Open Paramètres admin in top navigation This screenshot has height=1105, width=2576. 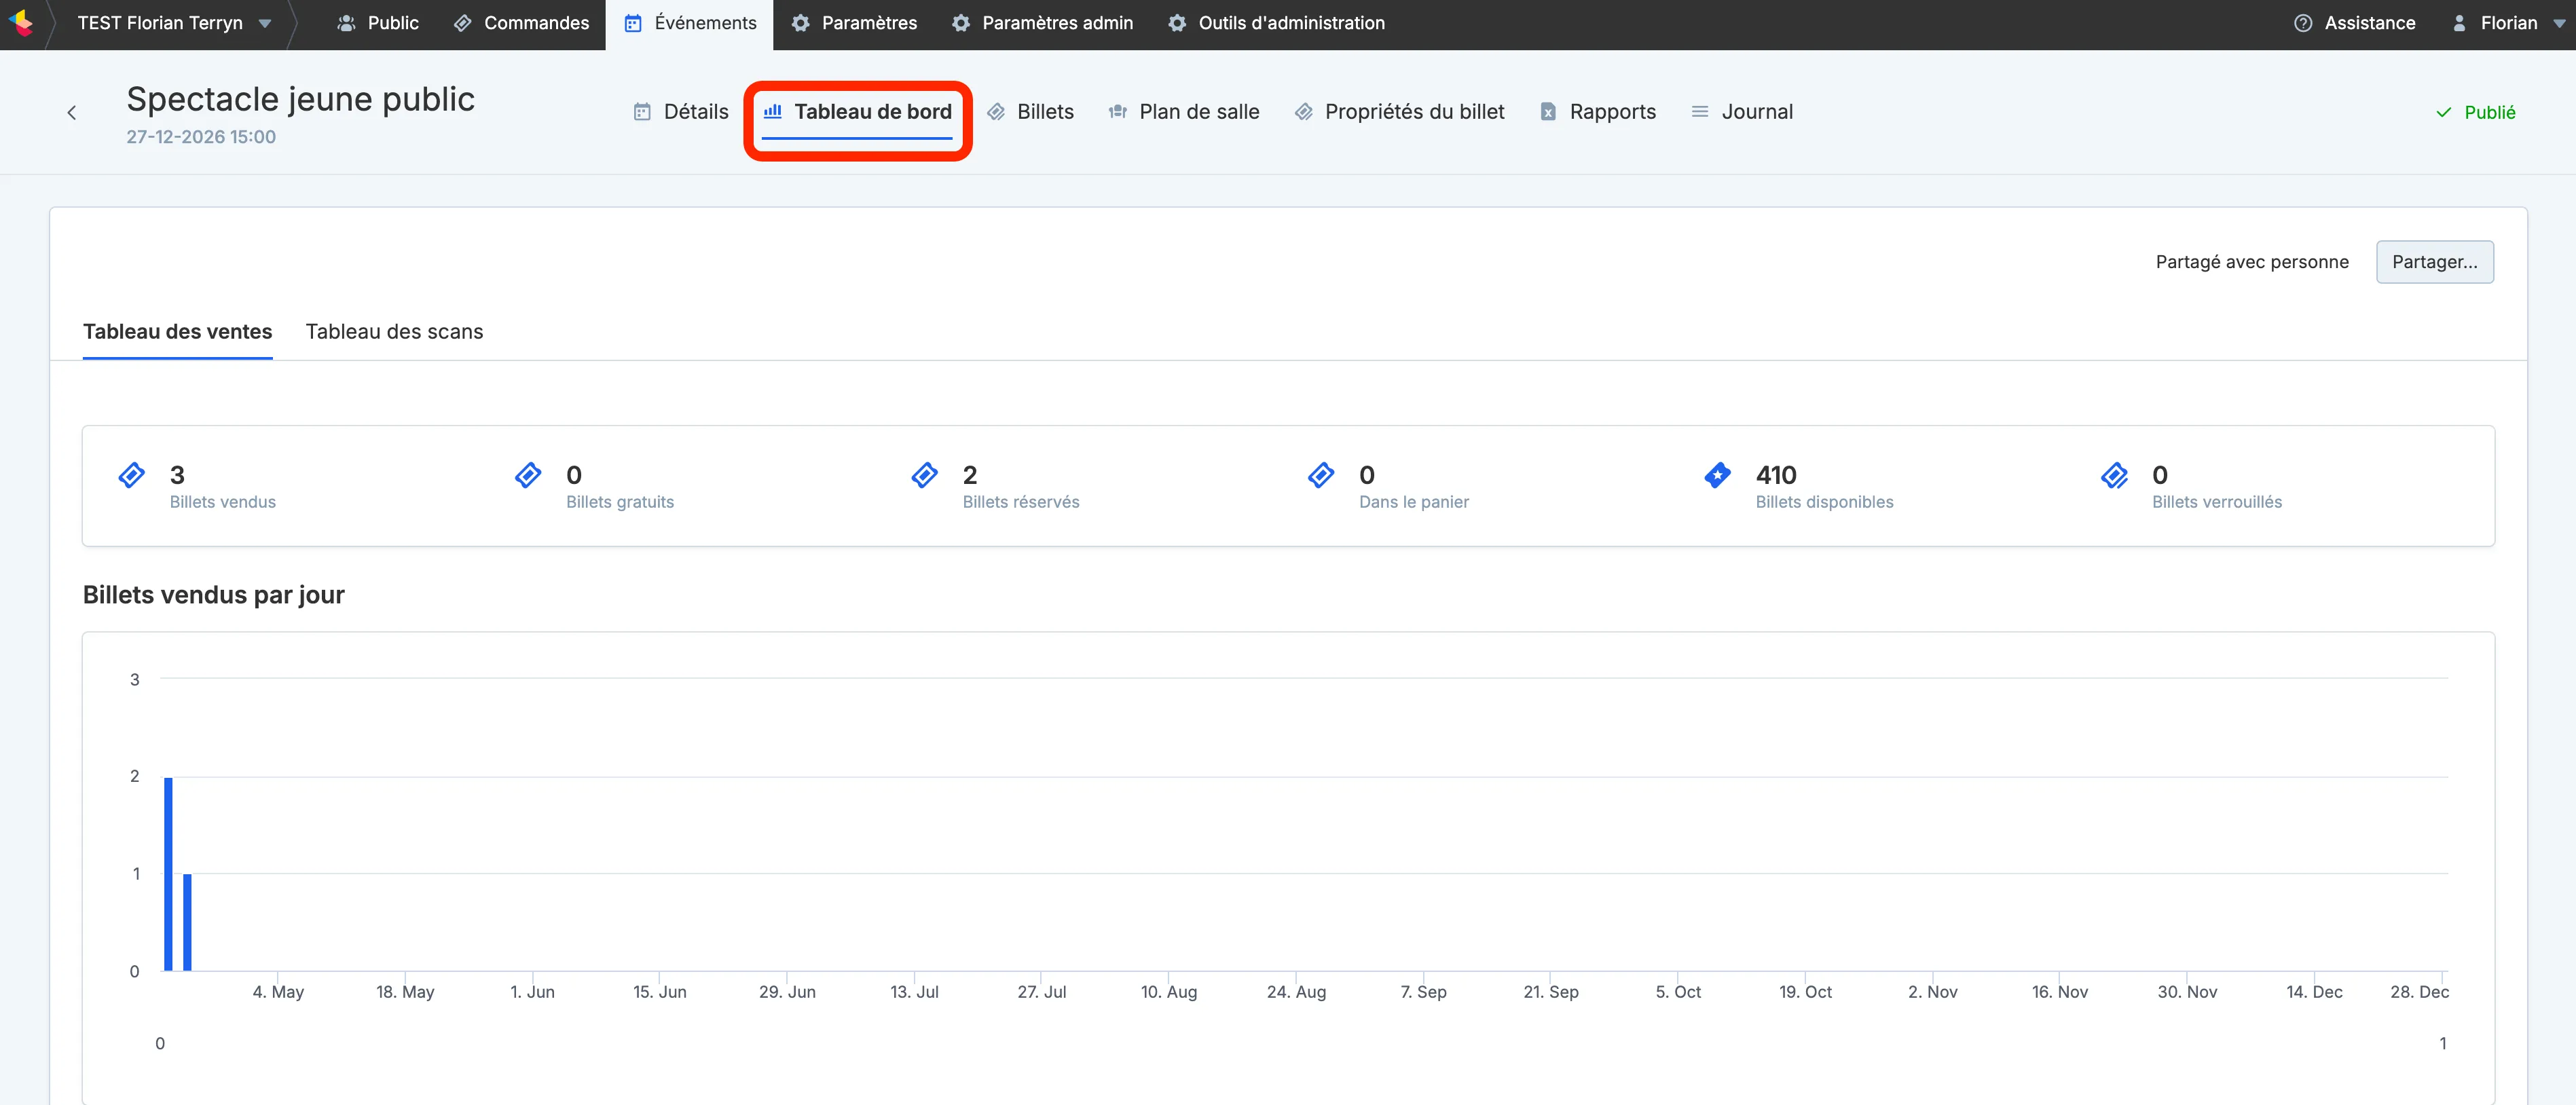coord(1042,23)
